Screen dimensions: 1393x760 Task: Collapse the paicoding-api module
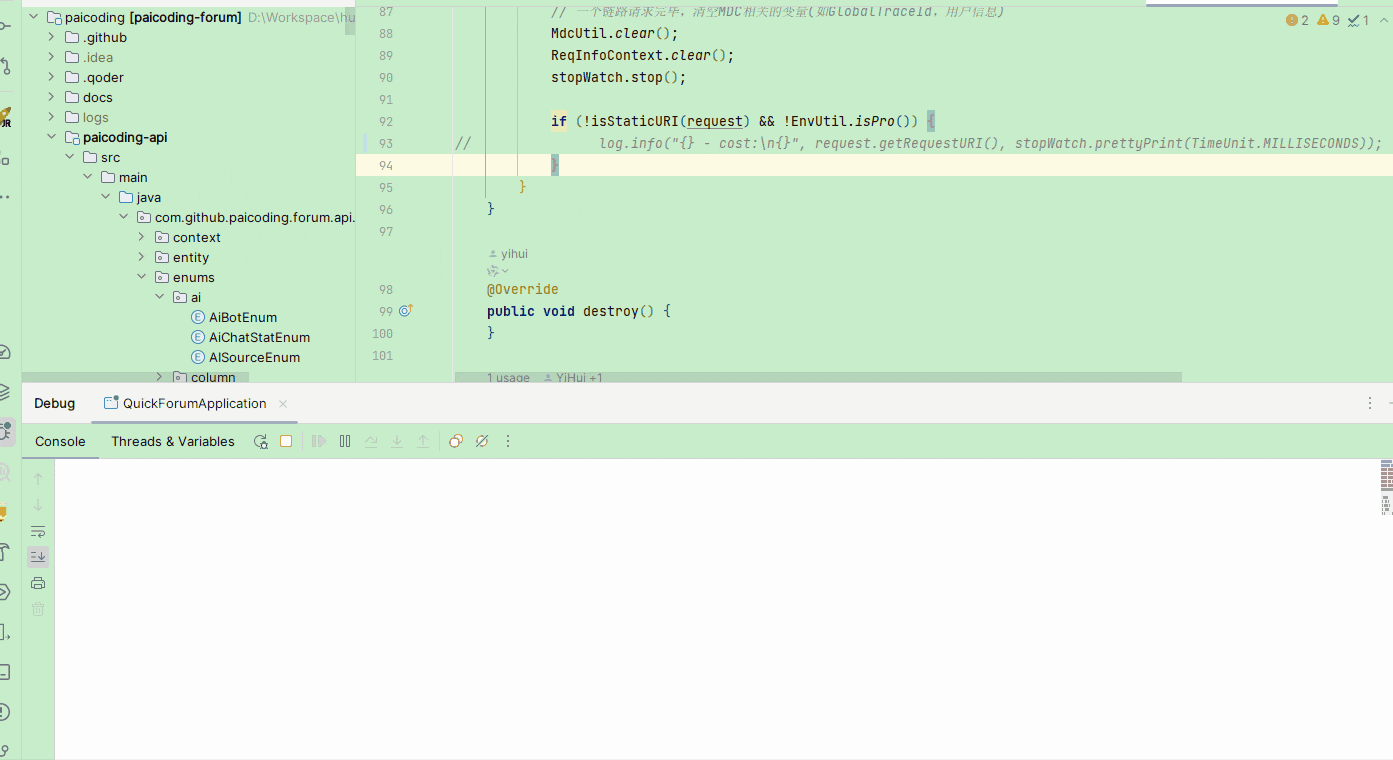point(51,137)
